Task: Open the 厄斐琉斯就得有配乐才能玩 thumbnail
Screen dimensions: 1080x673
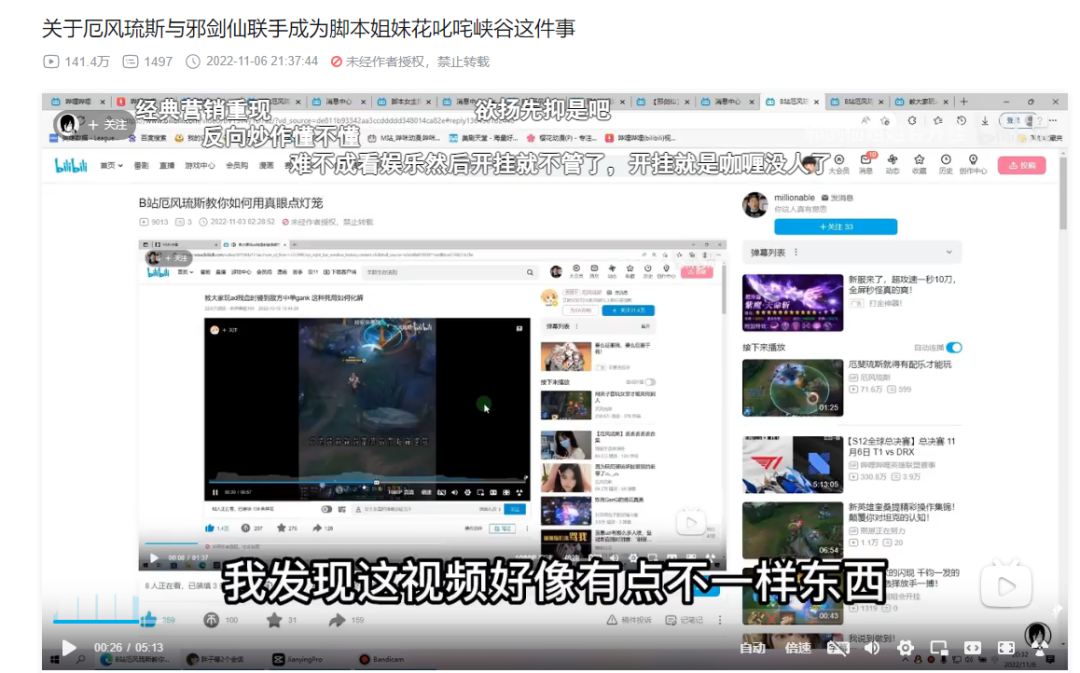Action: point(793,388)
